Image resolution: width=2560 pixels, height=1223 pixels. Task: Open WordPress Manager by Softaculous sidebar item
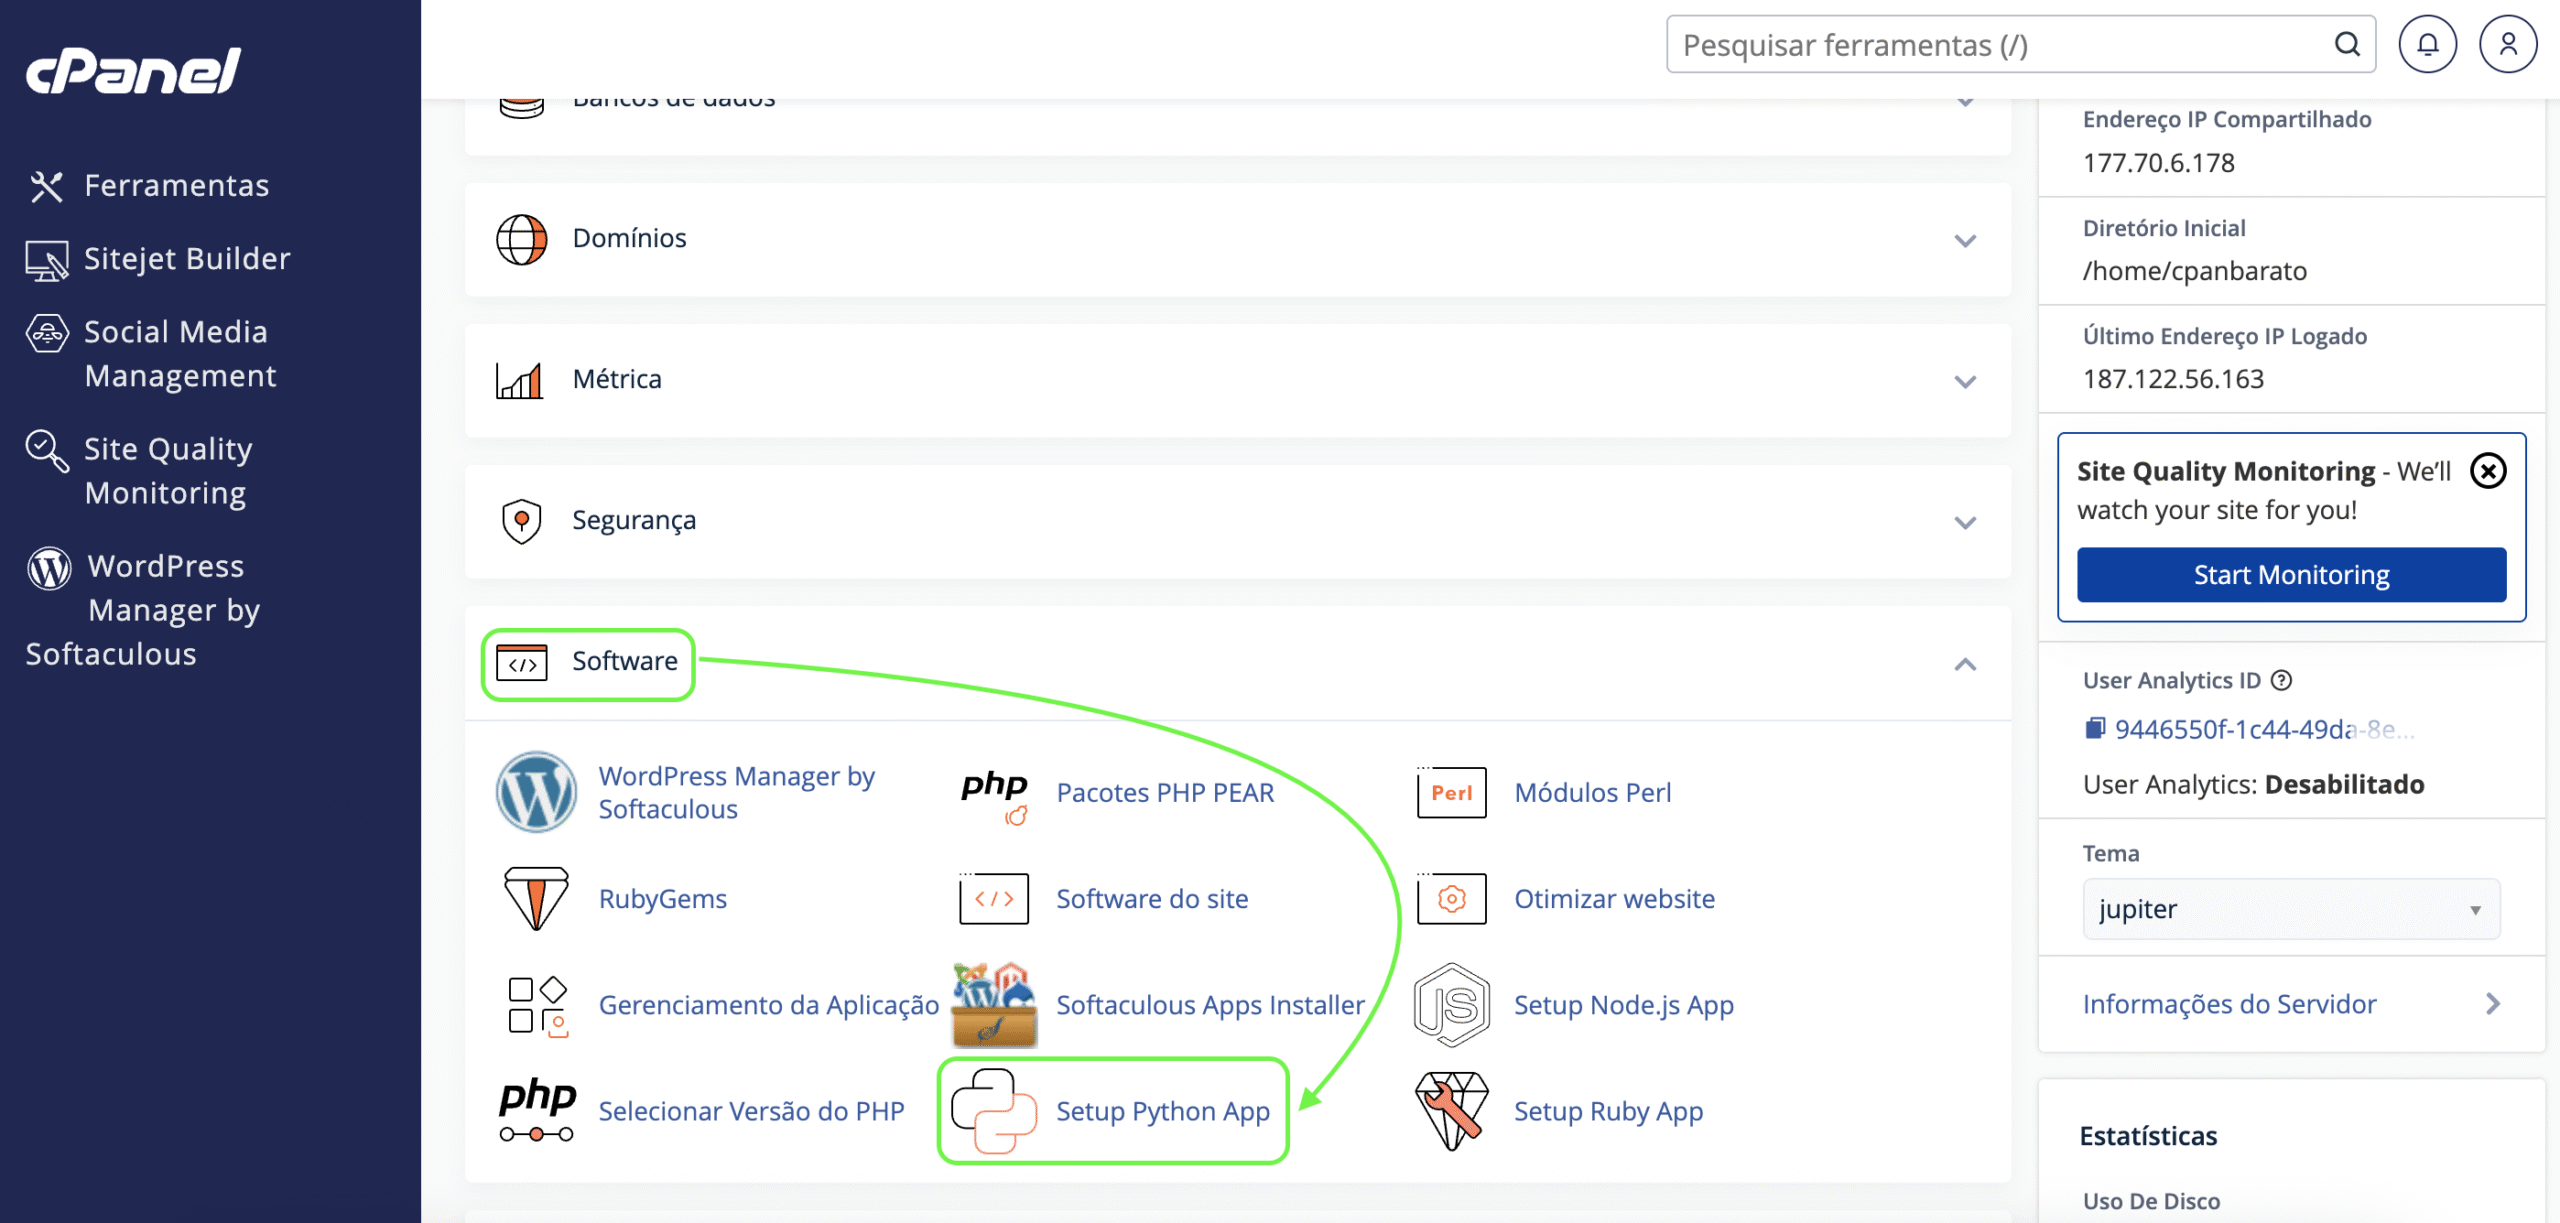click(142, 610)
